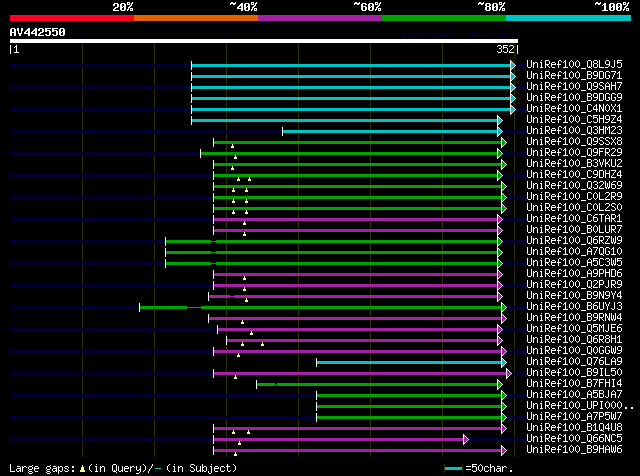Click the UniRef100_B9DGG9 label

[x=574, y=98]
